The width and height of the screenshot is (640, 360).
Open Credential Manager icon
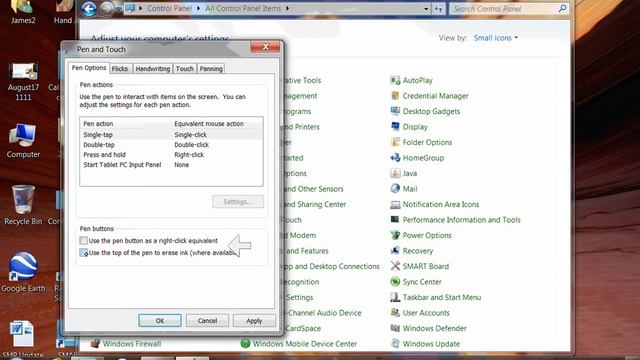395,96
